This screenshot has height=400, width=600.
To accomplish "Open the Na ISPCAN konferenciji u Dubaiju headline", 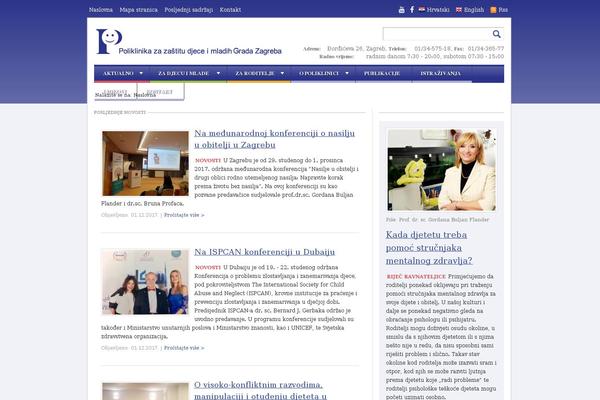I will pos(264,252).
